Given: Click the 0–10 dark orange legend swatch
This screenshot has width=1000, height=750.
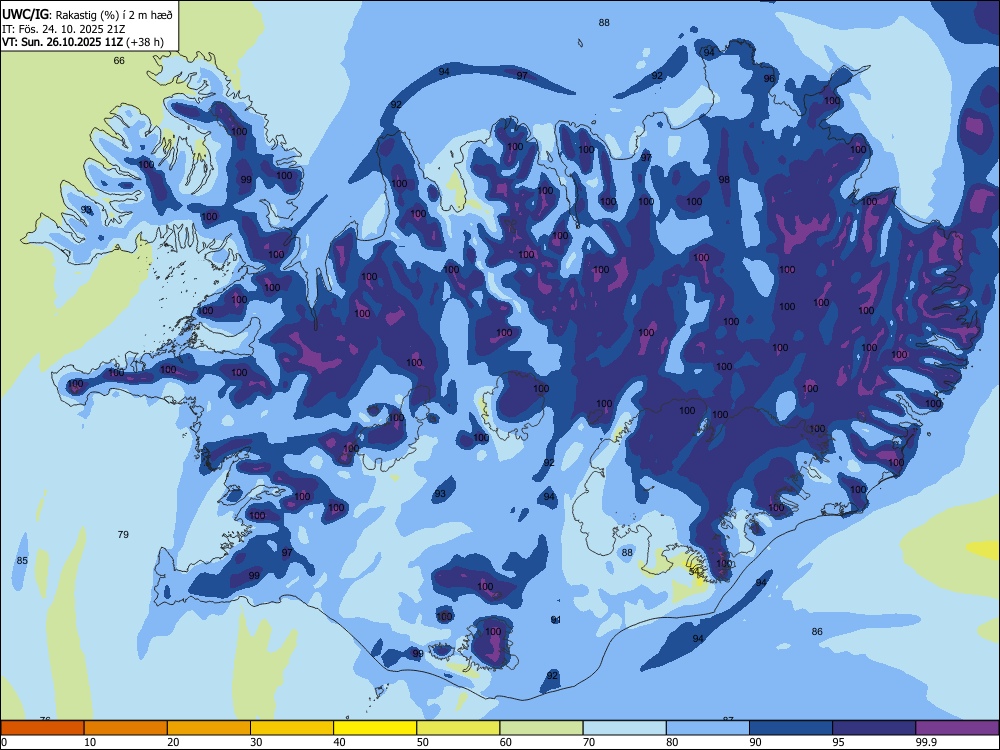Looking at the screenshot, I should click(x=42, y=728).
